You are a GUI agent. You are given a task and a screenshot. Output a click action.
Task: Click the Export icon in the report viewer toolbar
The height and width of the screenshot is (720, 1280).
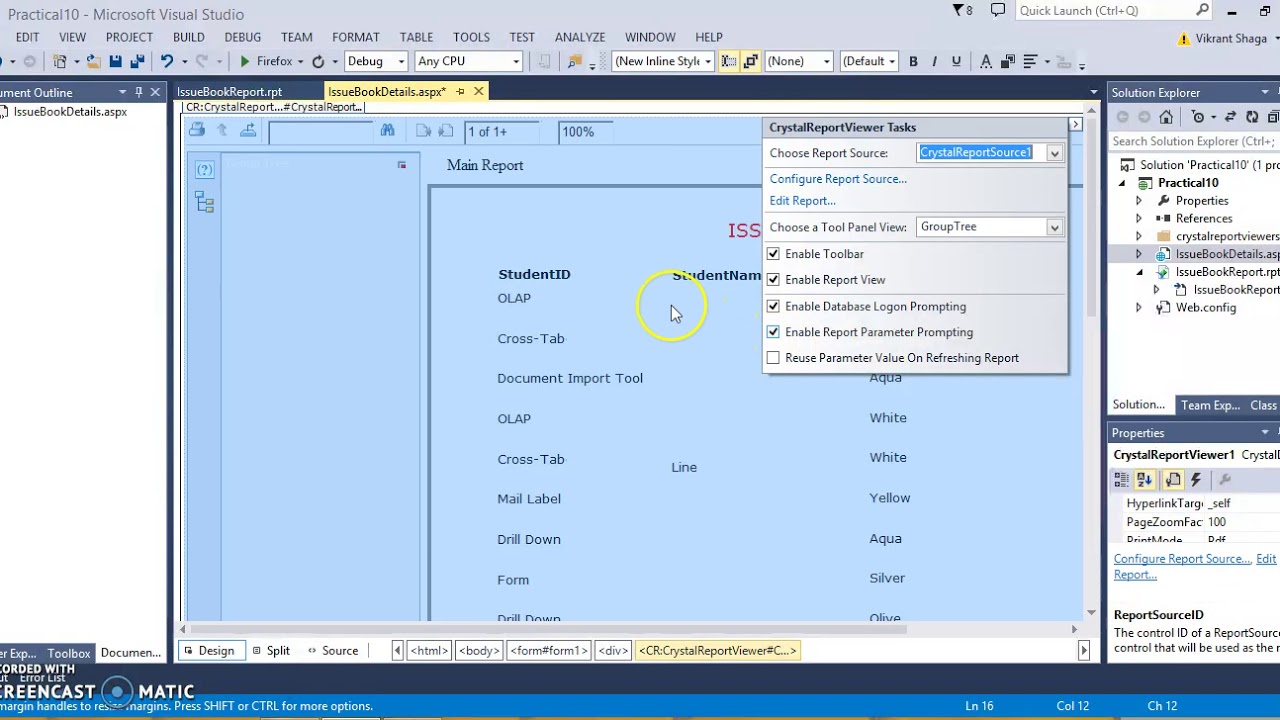[248, 130]
